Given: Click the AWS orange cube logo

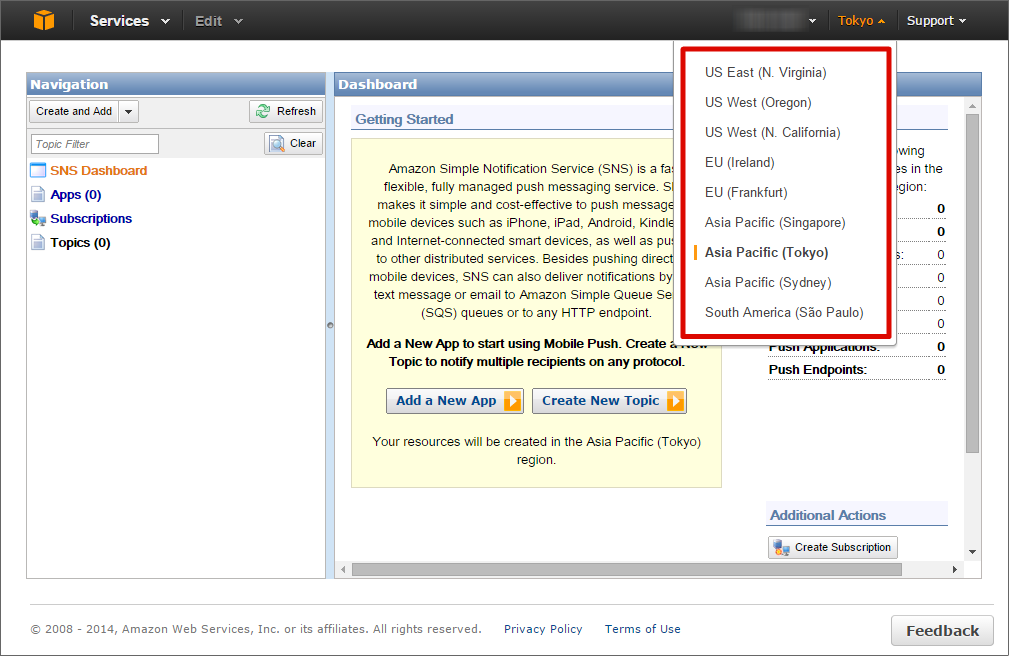Looking at the screenshot, I should (x=44, y=20).
